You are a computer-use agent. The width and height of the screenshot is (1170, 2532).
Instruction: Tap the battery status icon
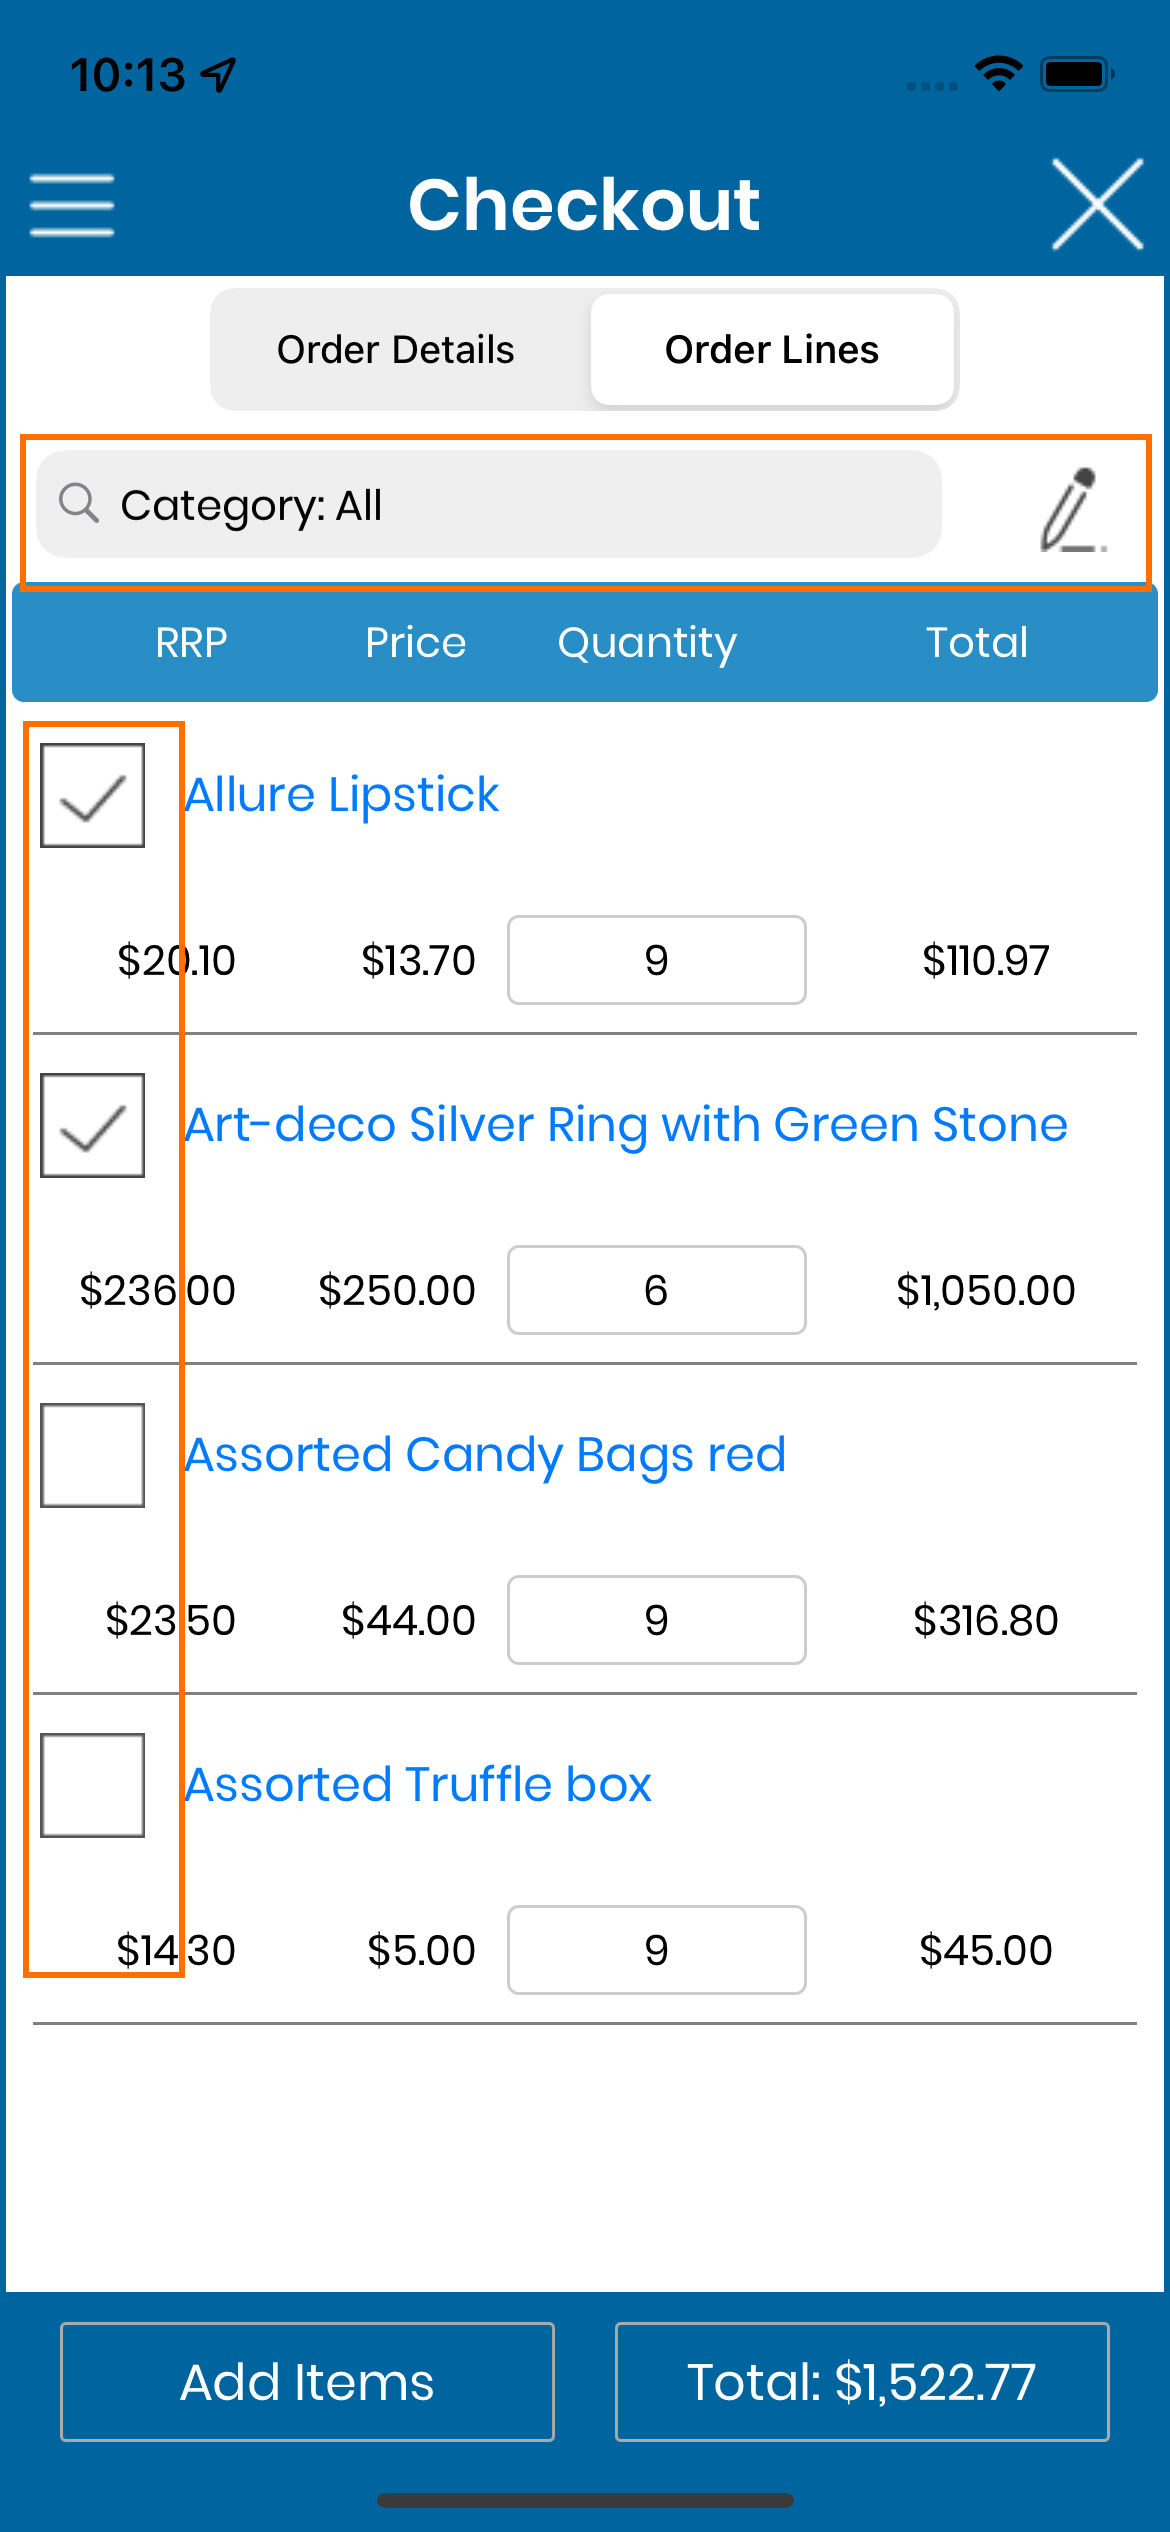(1077, 74)
